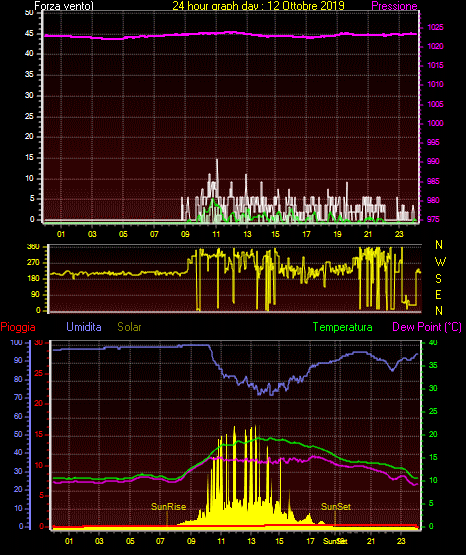Viewport: 466px width, 555px height.
Task: Click the Pressione legend label
Action: pyautogui.click(x=394, y=6)
